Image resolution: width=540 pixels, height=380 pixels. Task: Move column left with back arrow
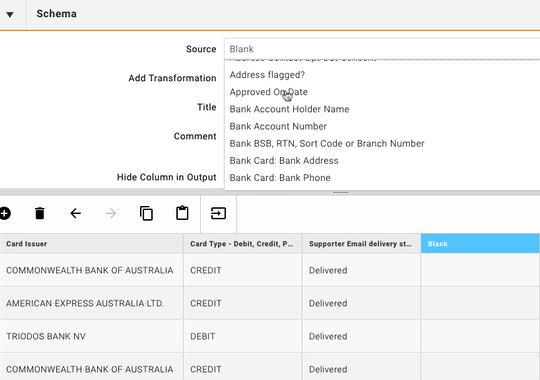(x=75, y=213)
